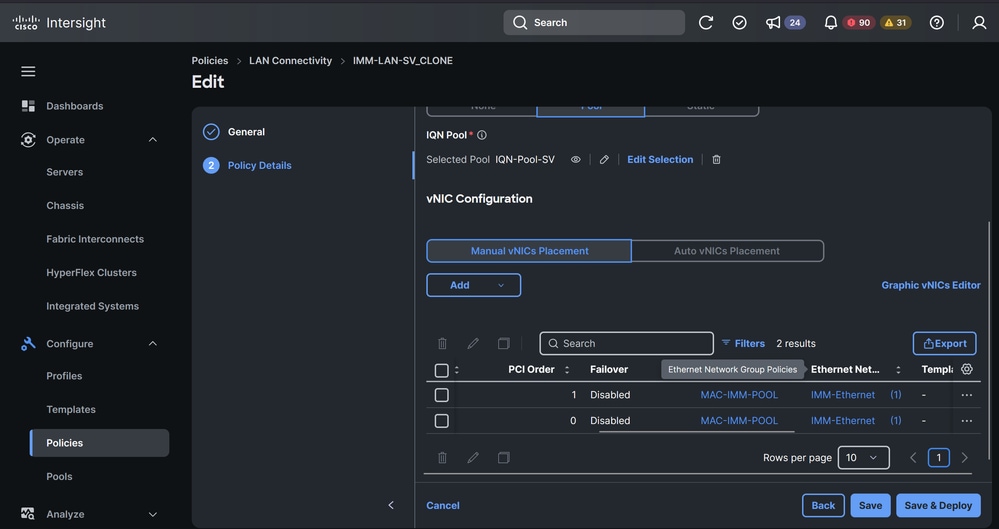This screenshot has width=999, height=529.
Task: Click Edit Selection link
Action: coord(660,160)
